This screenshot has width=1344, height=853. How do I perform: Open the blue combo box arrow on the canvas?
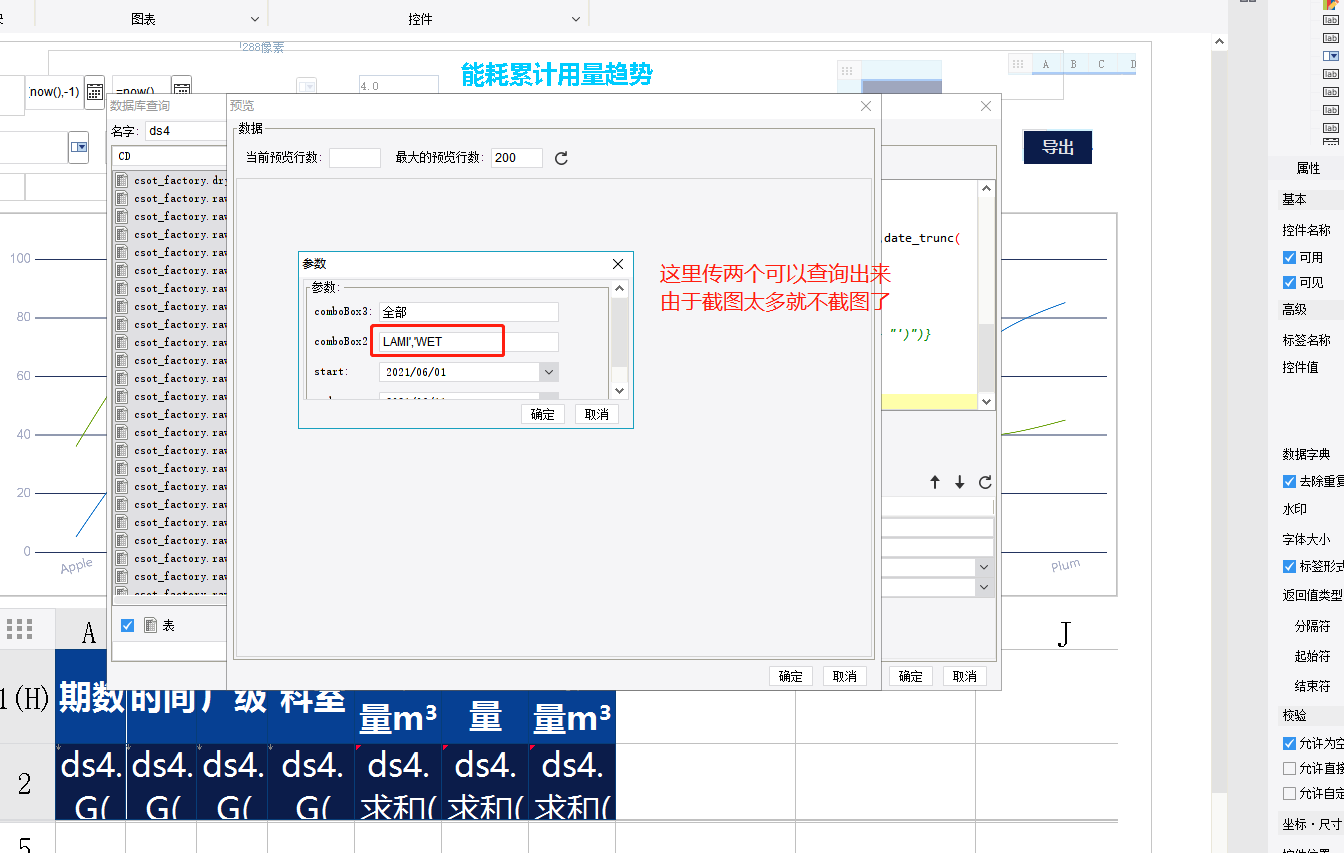[79, 148]
